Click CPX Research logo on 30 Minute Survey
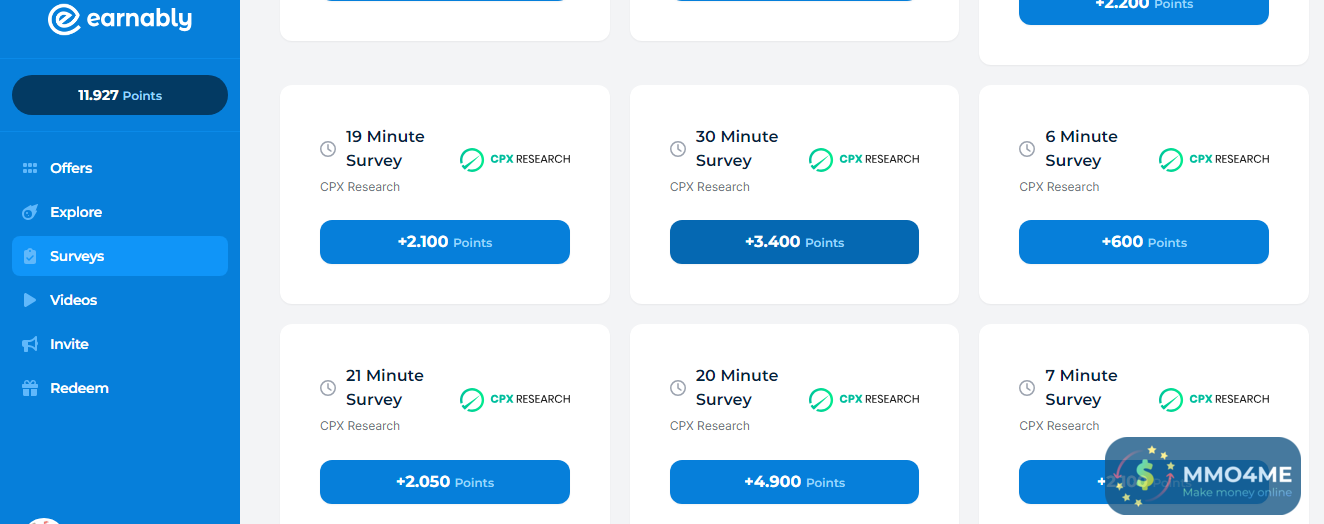The height and width of the screenshot is (524, 1324). pos(863,159)
